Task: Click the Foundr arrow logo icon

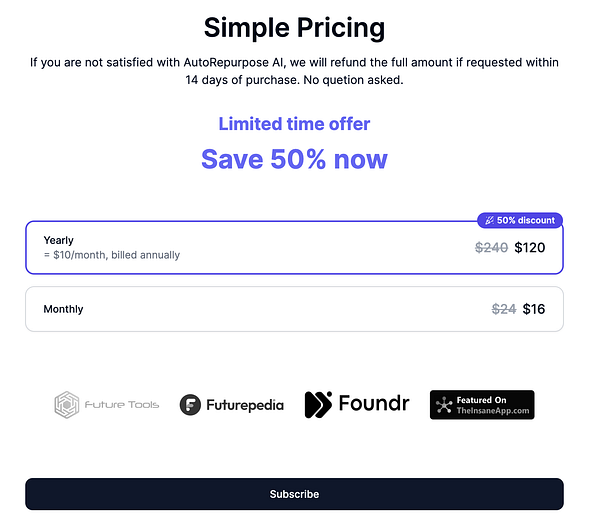Action: pos(318,405)
